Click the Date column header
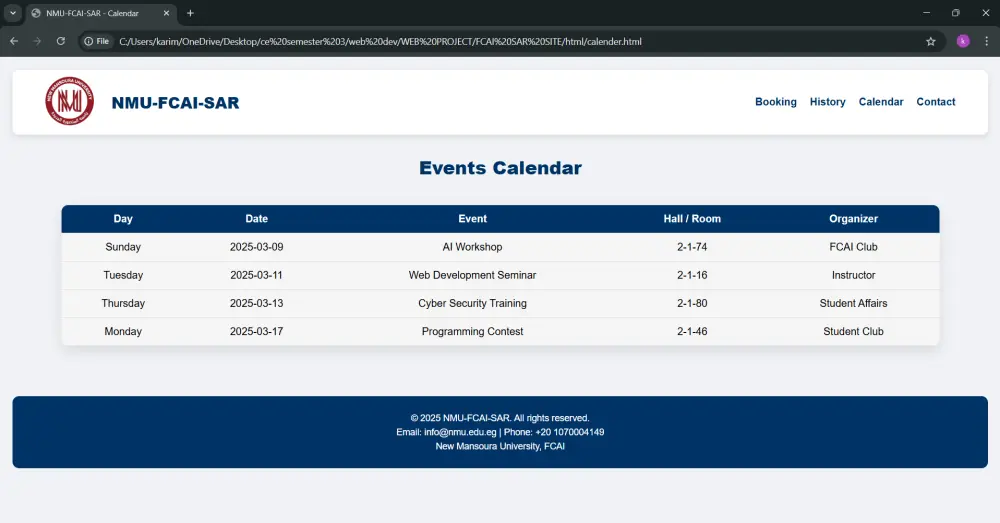The height and width of the screenshot is (523, 1000). 256,219
